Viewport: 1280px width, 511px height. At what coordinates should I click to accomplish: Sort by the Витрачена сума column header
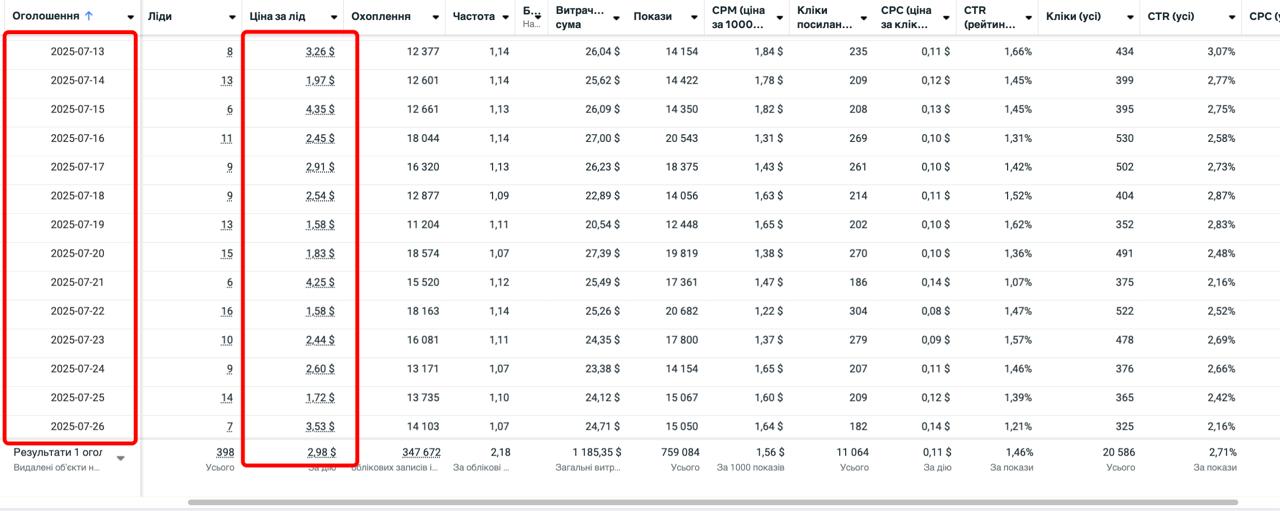click(x=580, y=17)
